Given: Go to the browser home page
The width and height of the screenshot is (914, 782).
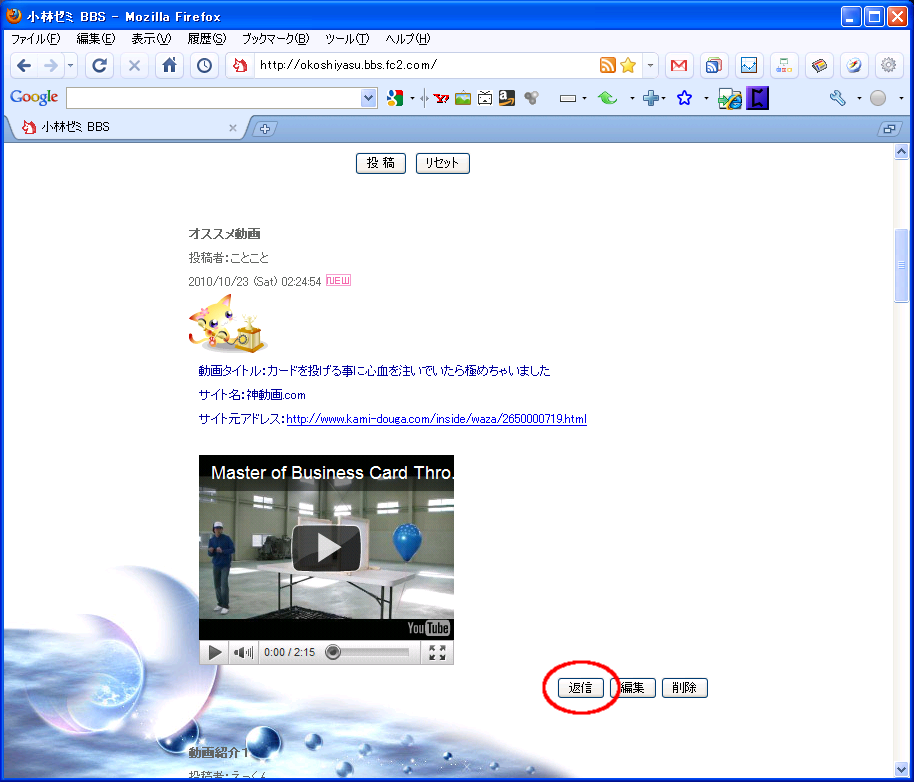Looking at the screenshot, I should click(x=170, y=66).
